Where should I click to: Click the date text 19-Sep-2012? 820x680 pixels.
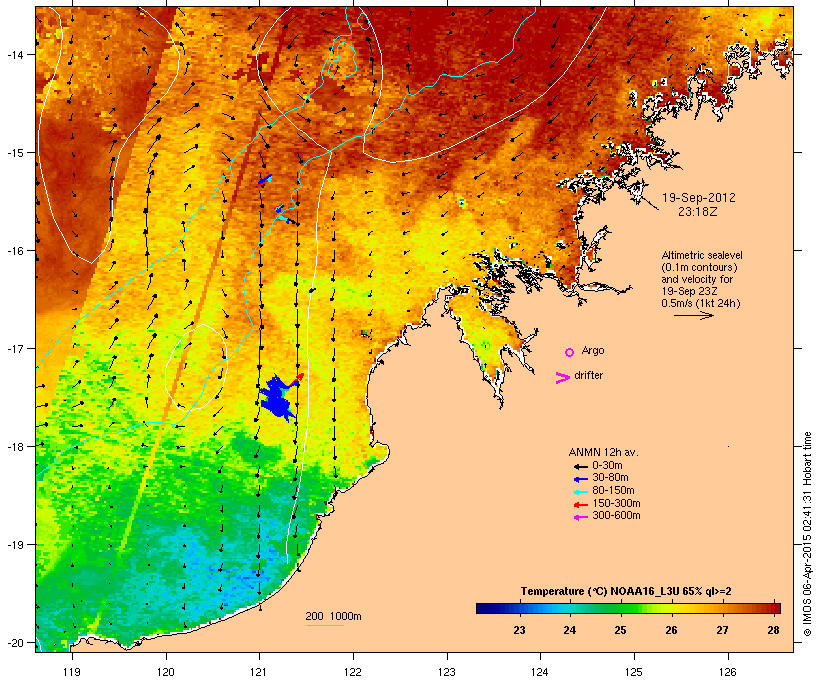[699, 198]
